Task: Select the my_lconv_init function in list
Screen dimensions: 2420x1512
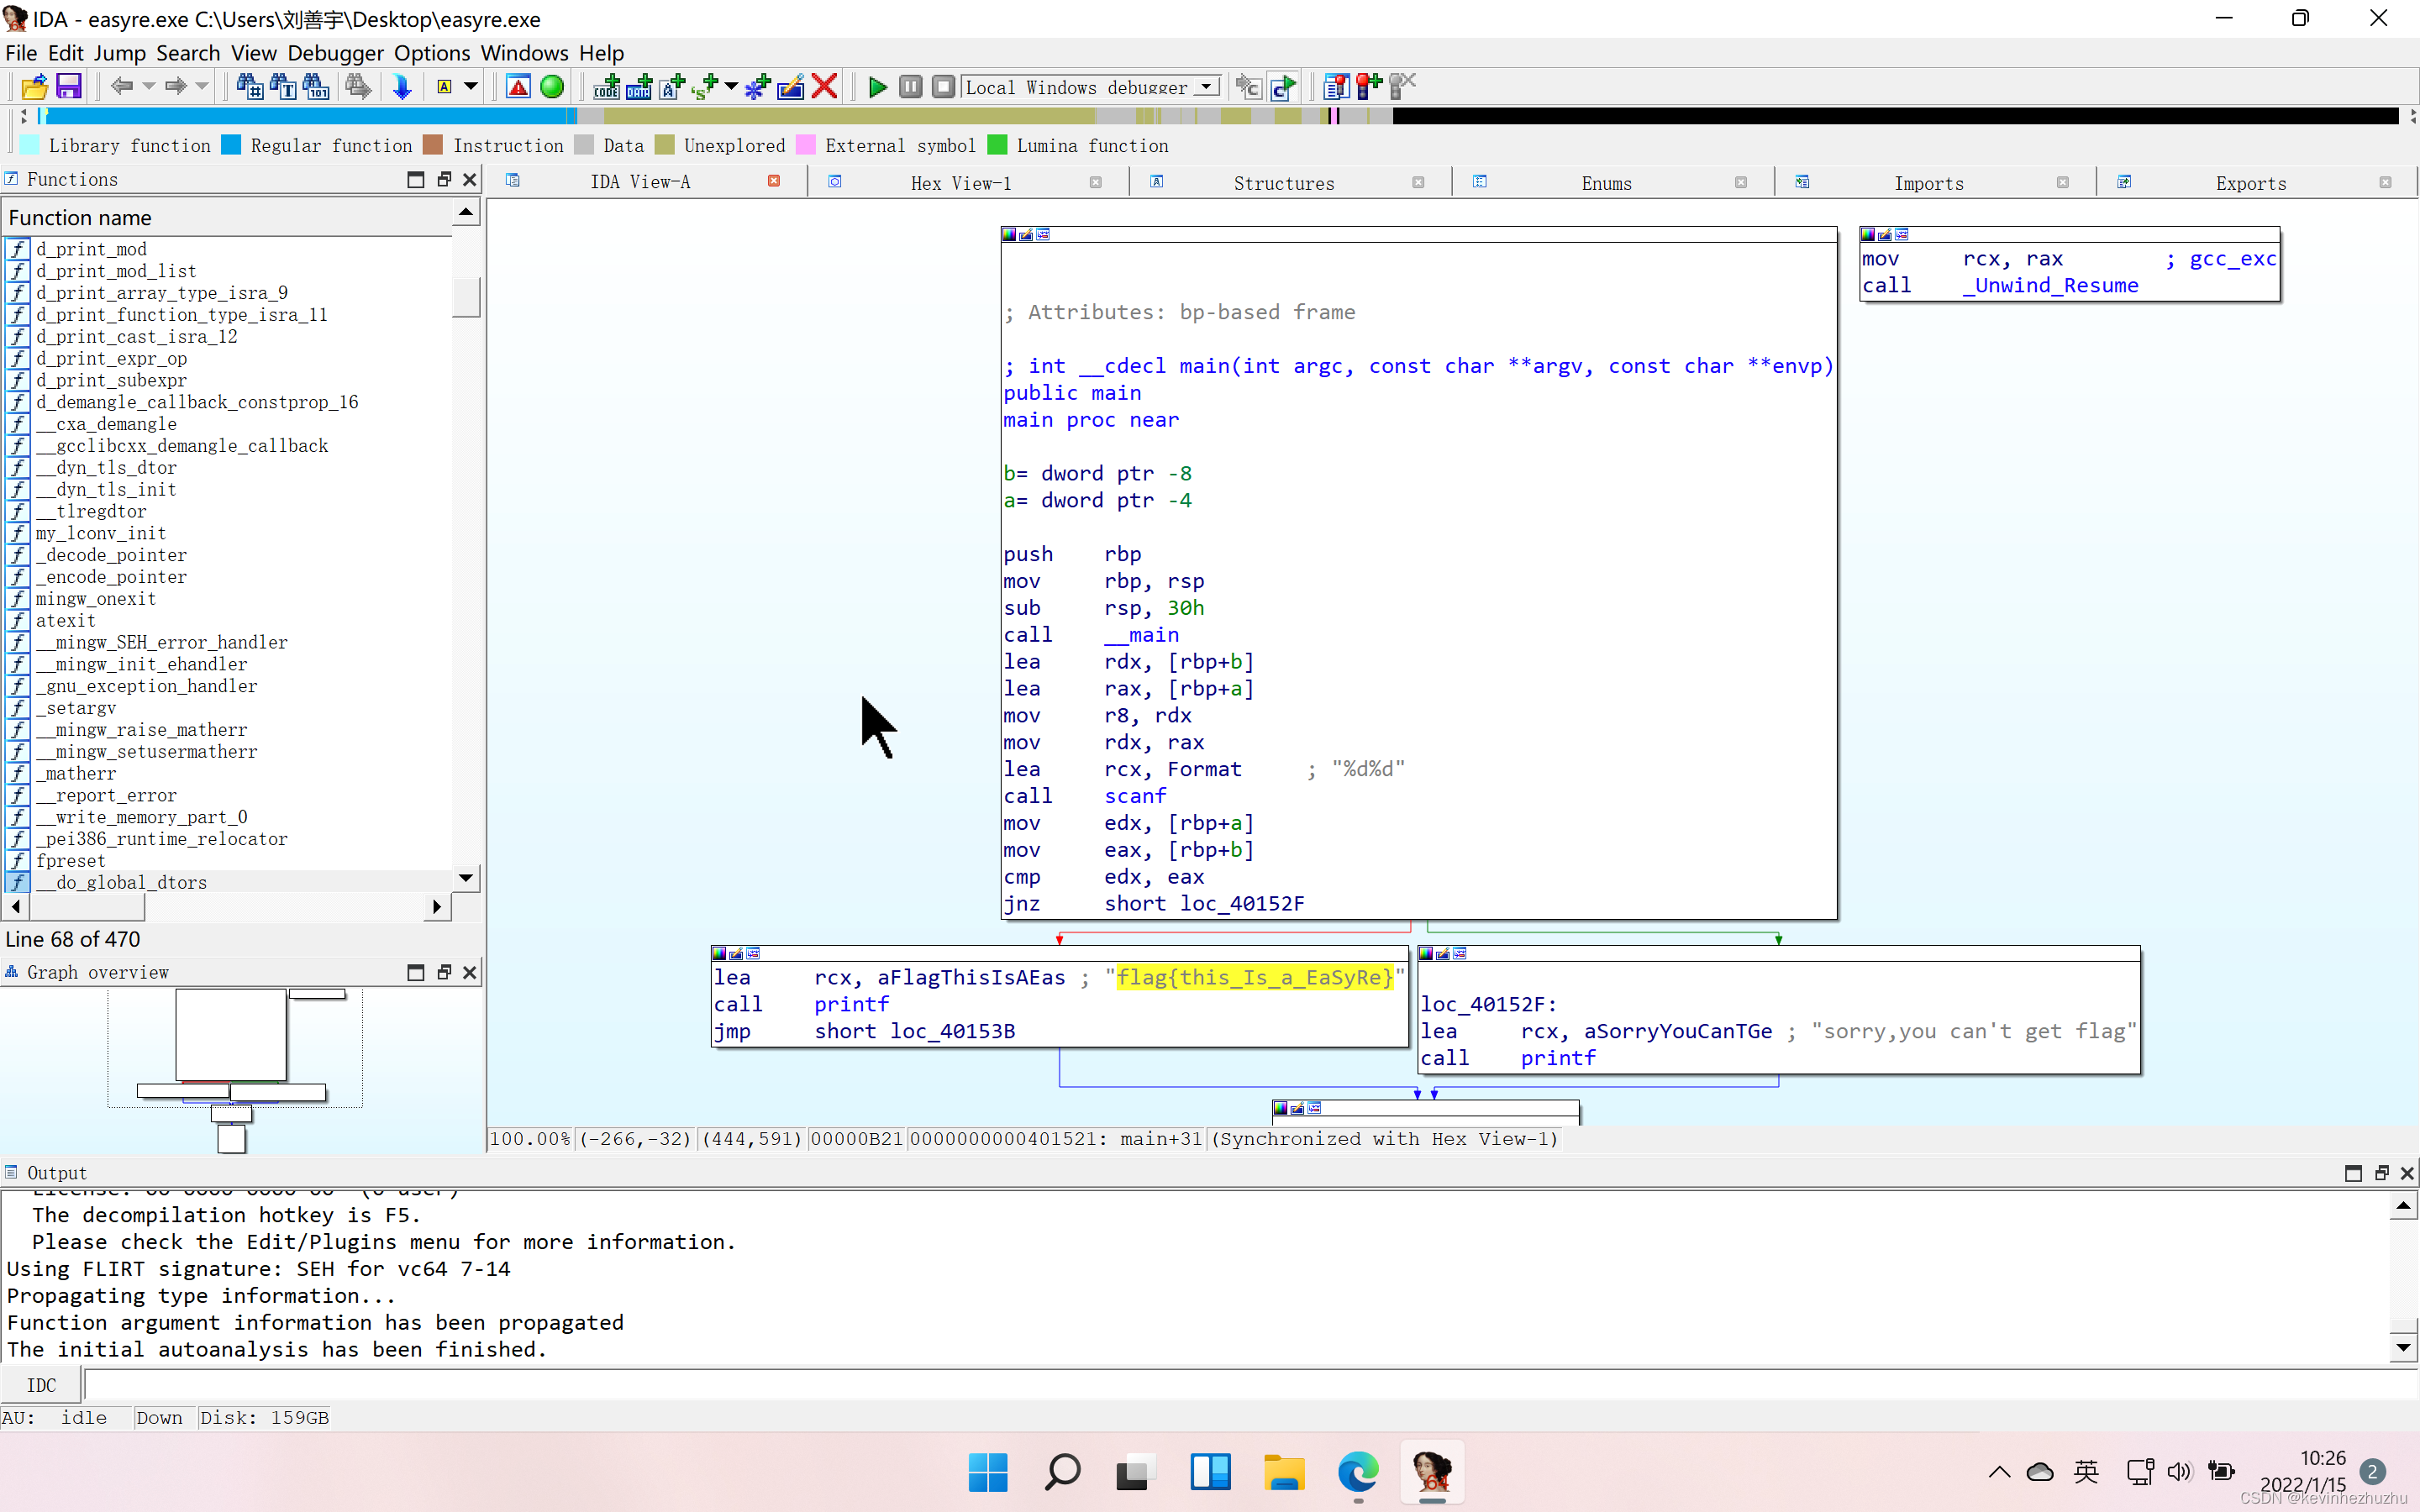Action: pos(101,533)
